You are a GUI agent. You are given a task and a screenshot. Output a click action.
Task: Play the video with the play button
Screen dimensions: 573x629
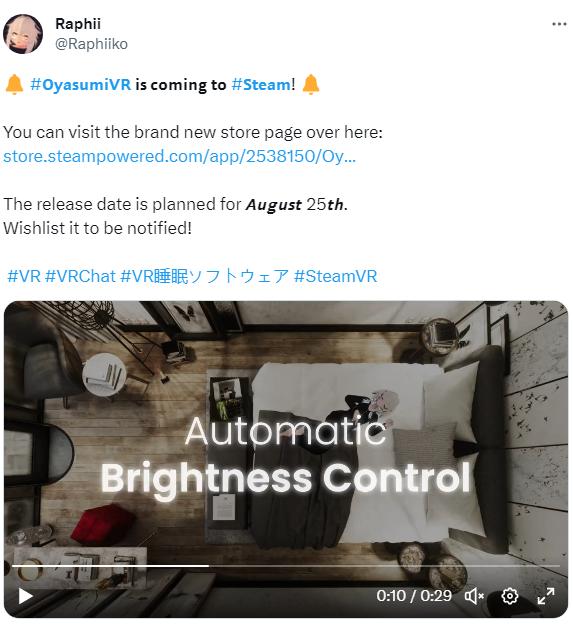26,596
